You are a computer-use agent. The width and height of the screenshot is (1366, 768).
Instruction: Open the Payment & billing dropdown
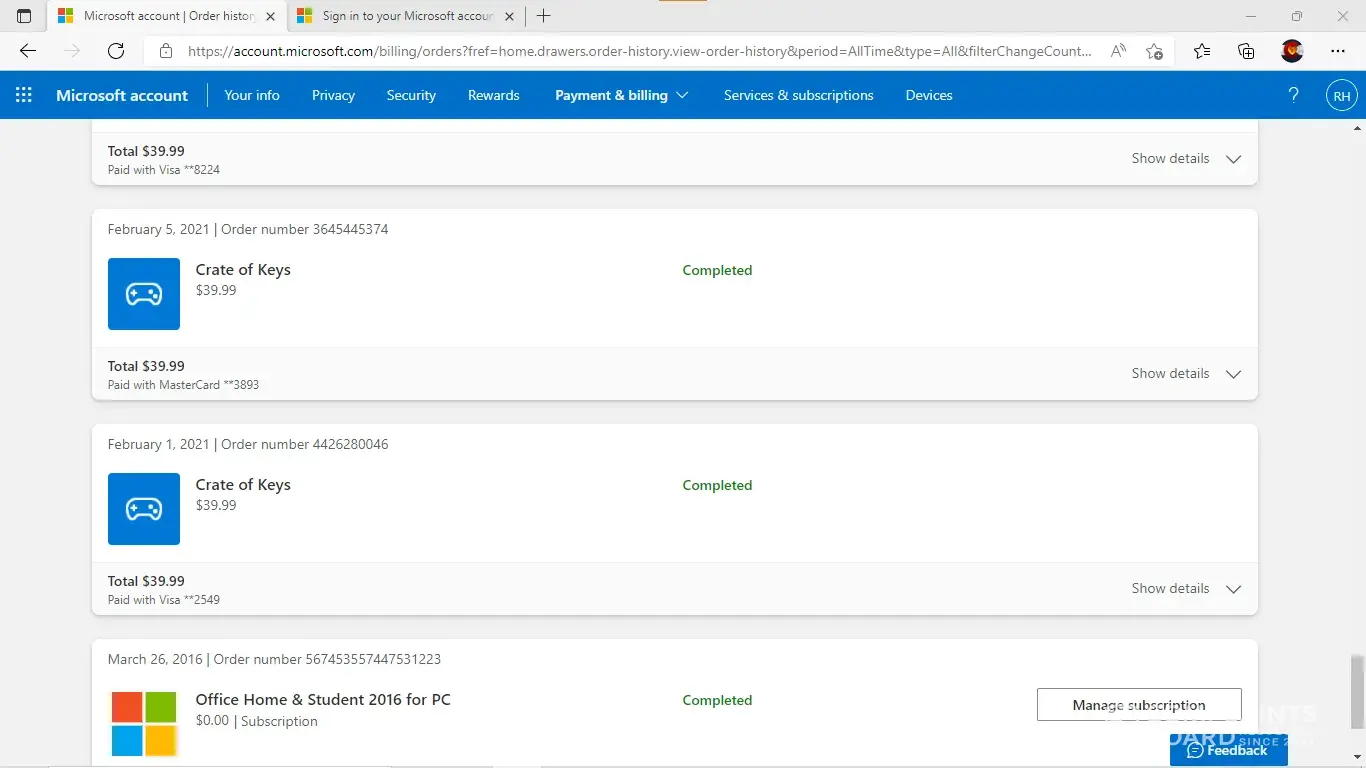pyautogui.click(x=621, y=95)
